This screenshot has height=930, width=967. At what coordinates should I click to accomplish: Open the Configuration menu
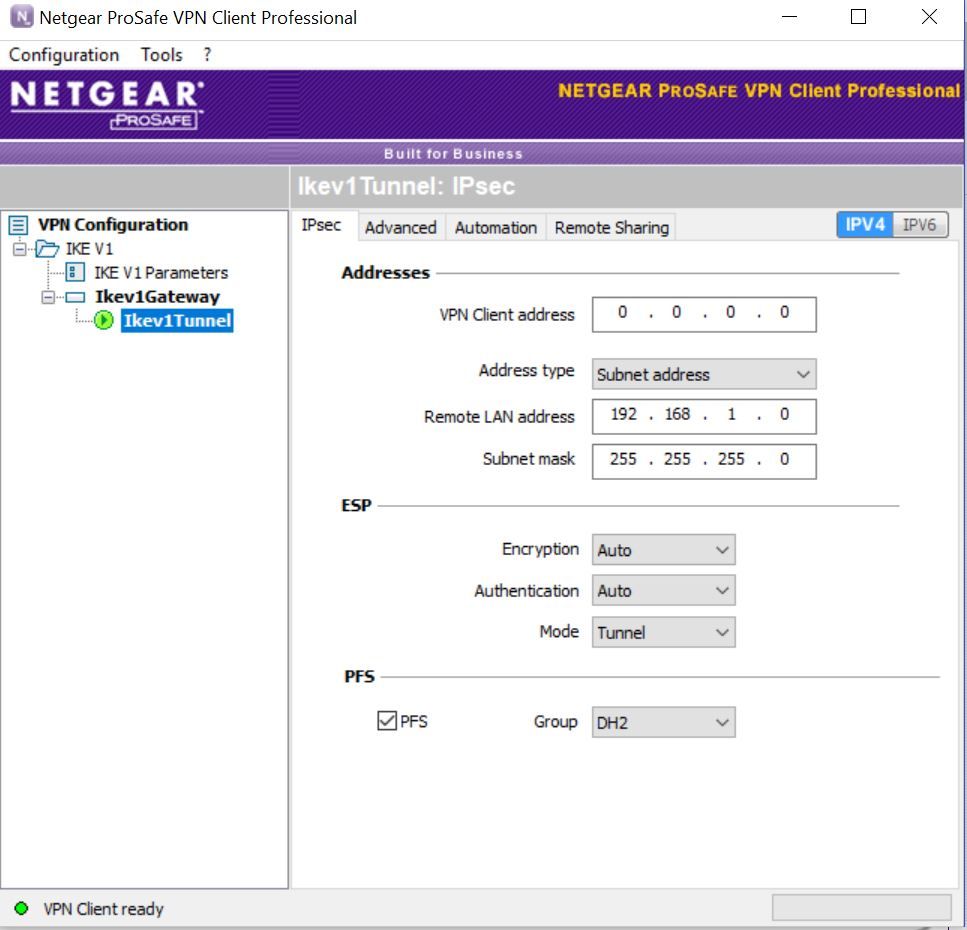64,55
